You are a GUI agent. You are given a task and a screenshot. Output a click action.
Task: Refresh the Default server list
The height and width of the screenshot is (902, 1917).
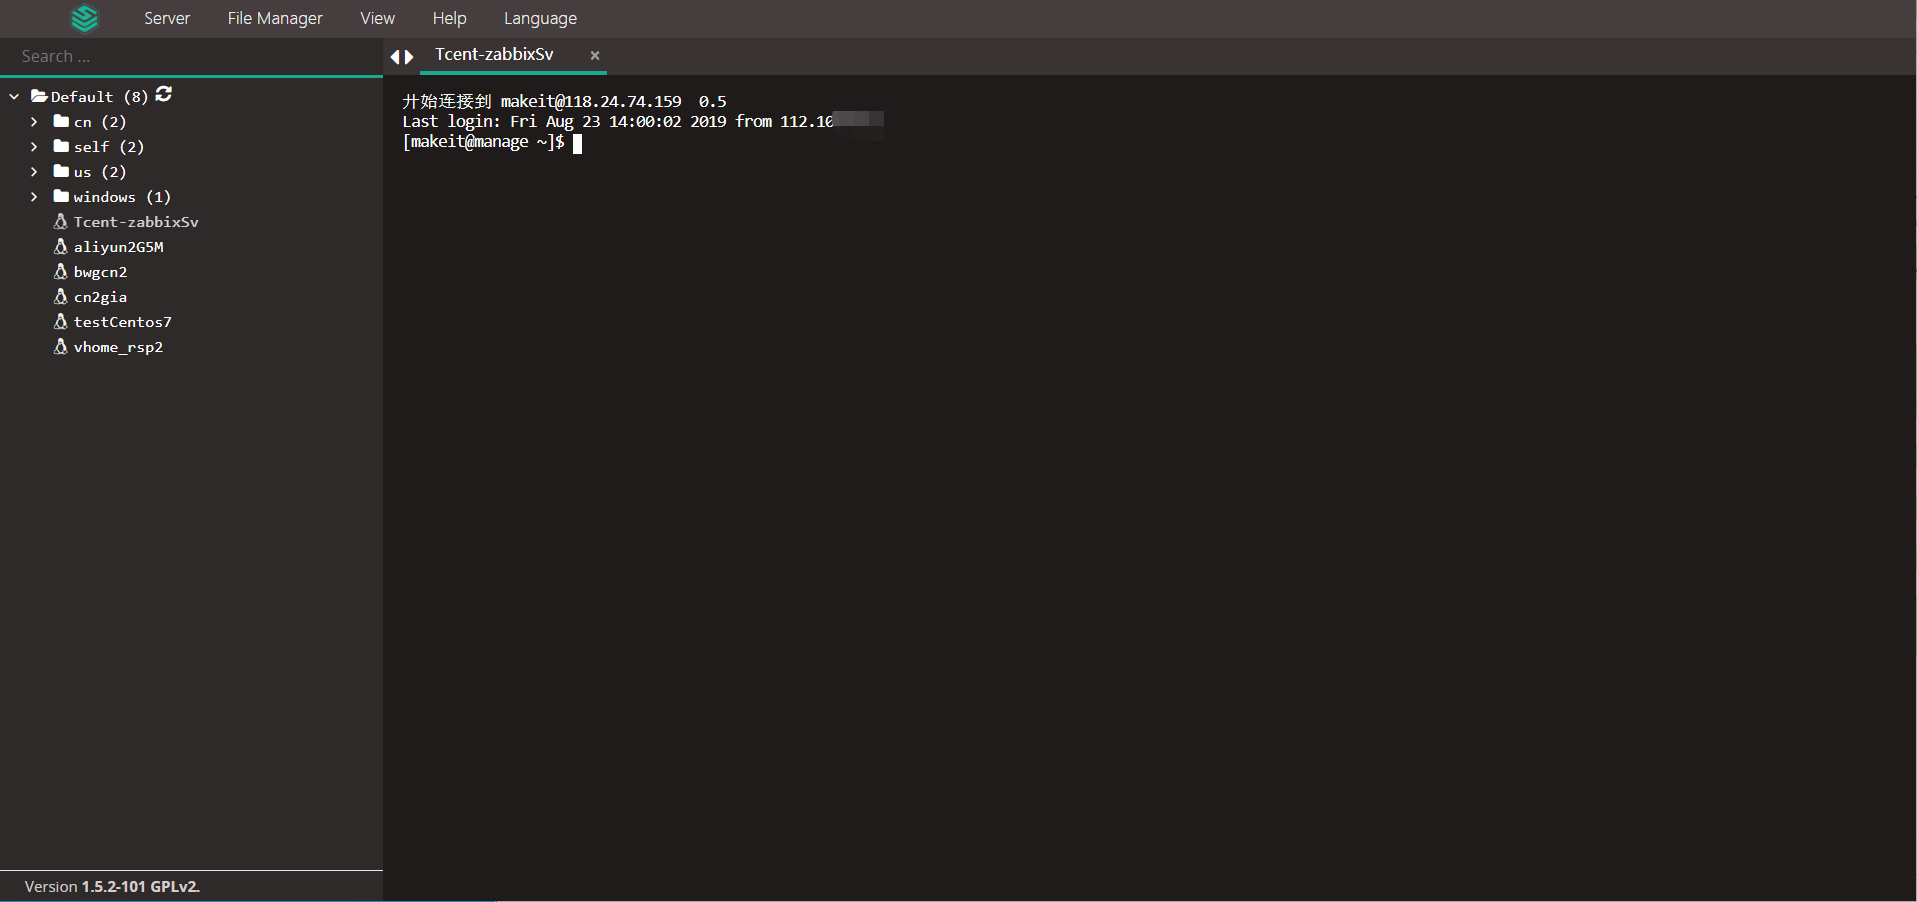click(164, 94)
